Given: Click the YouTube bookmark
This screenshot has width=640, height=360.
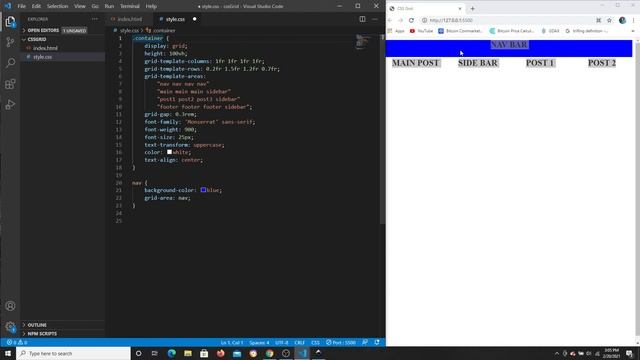Looking at the screenshot, I should coord(421,31).
